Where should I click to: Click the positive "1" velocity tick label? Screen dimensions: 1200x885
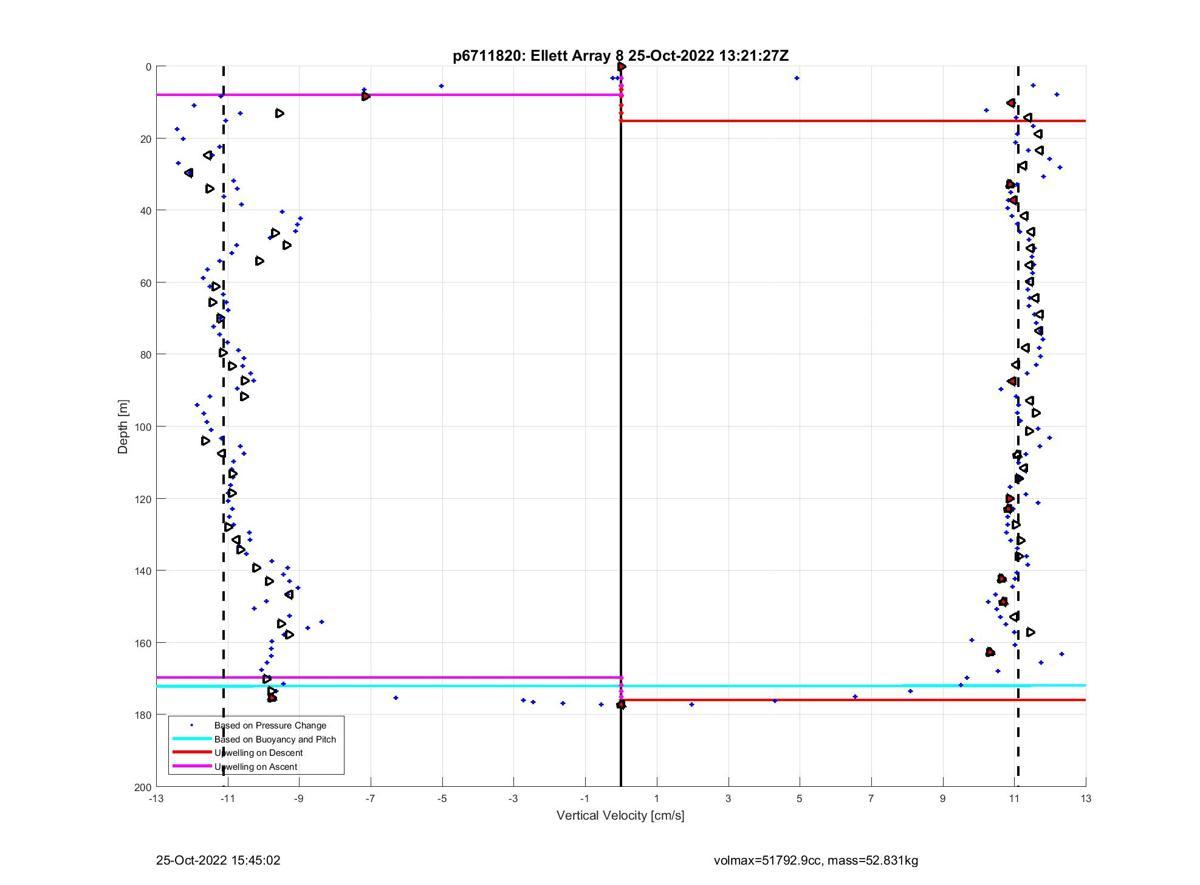point(657,798)
